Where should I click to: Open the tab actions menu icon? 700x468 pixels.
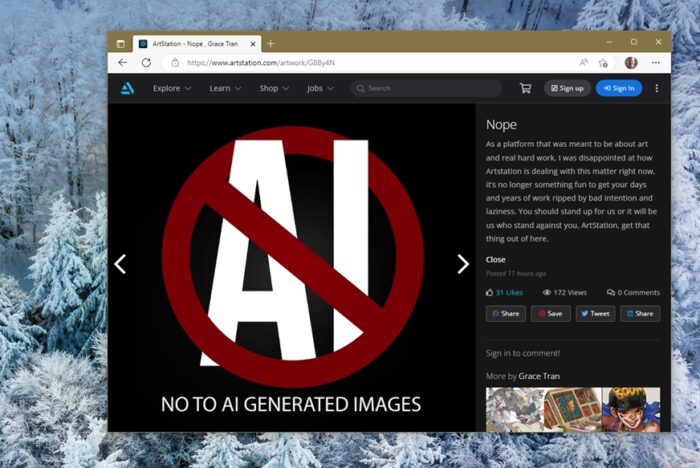[x=121, y=44]
